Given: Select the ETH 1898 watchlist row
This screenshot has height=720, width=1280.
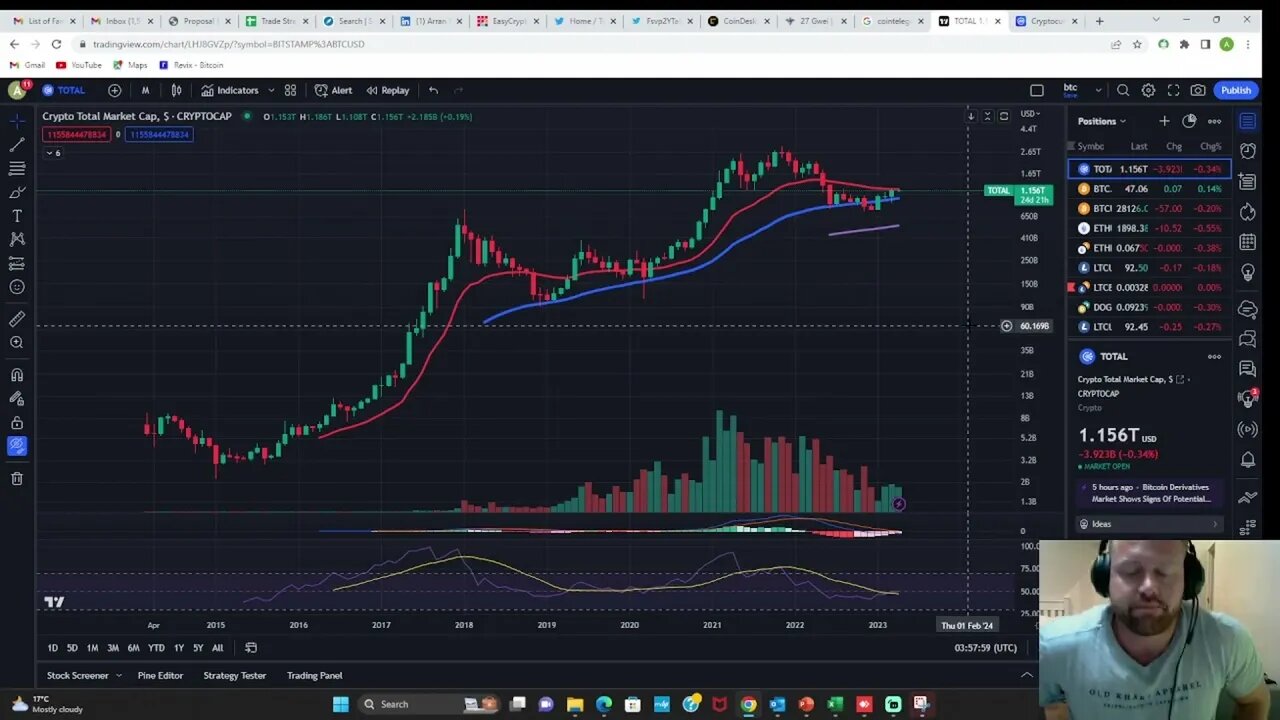Looking at the screenshot, I should click(x=1149, y=228).
